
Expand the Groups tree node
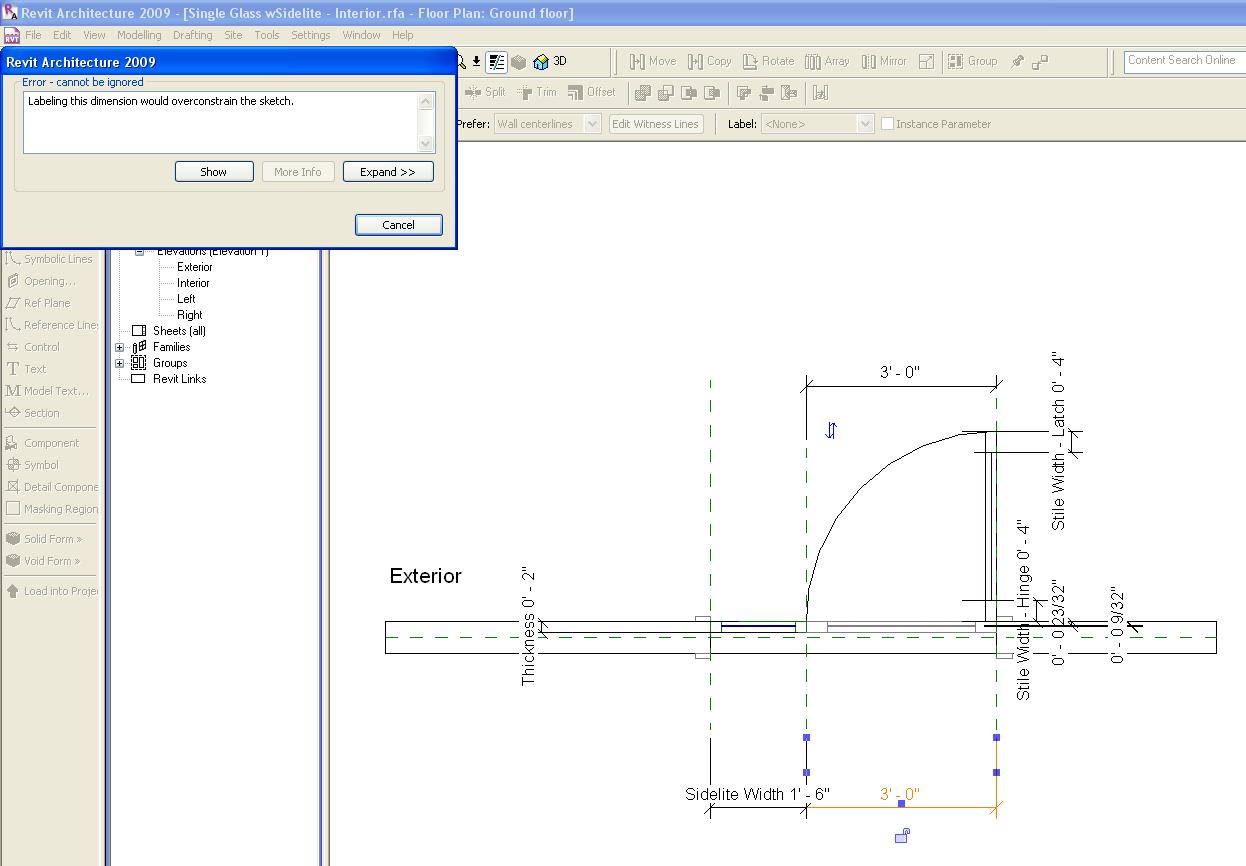tap(120, 363)
